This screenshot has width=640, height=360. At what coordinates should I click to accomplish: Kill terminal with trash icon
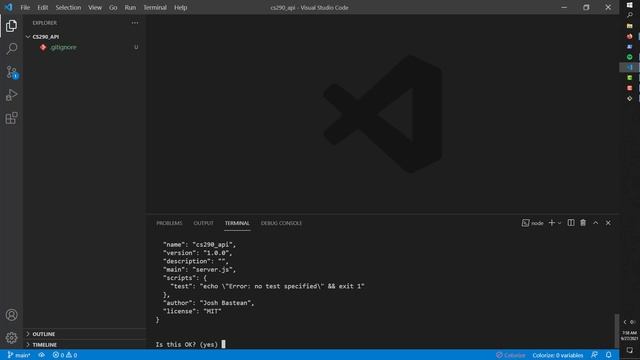[x=583, y=223]
